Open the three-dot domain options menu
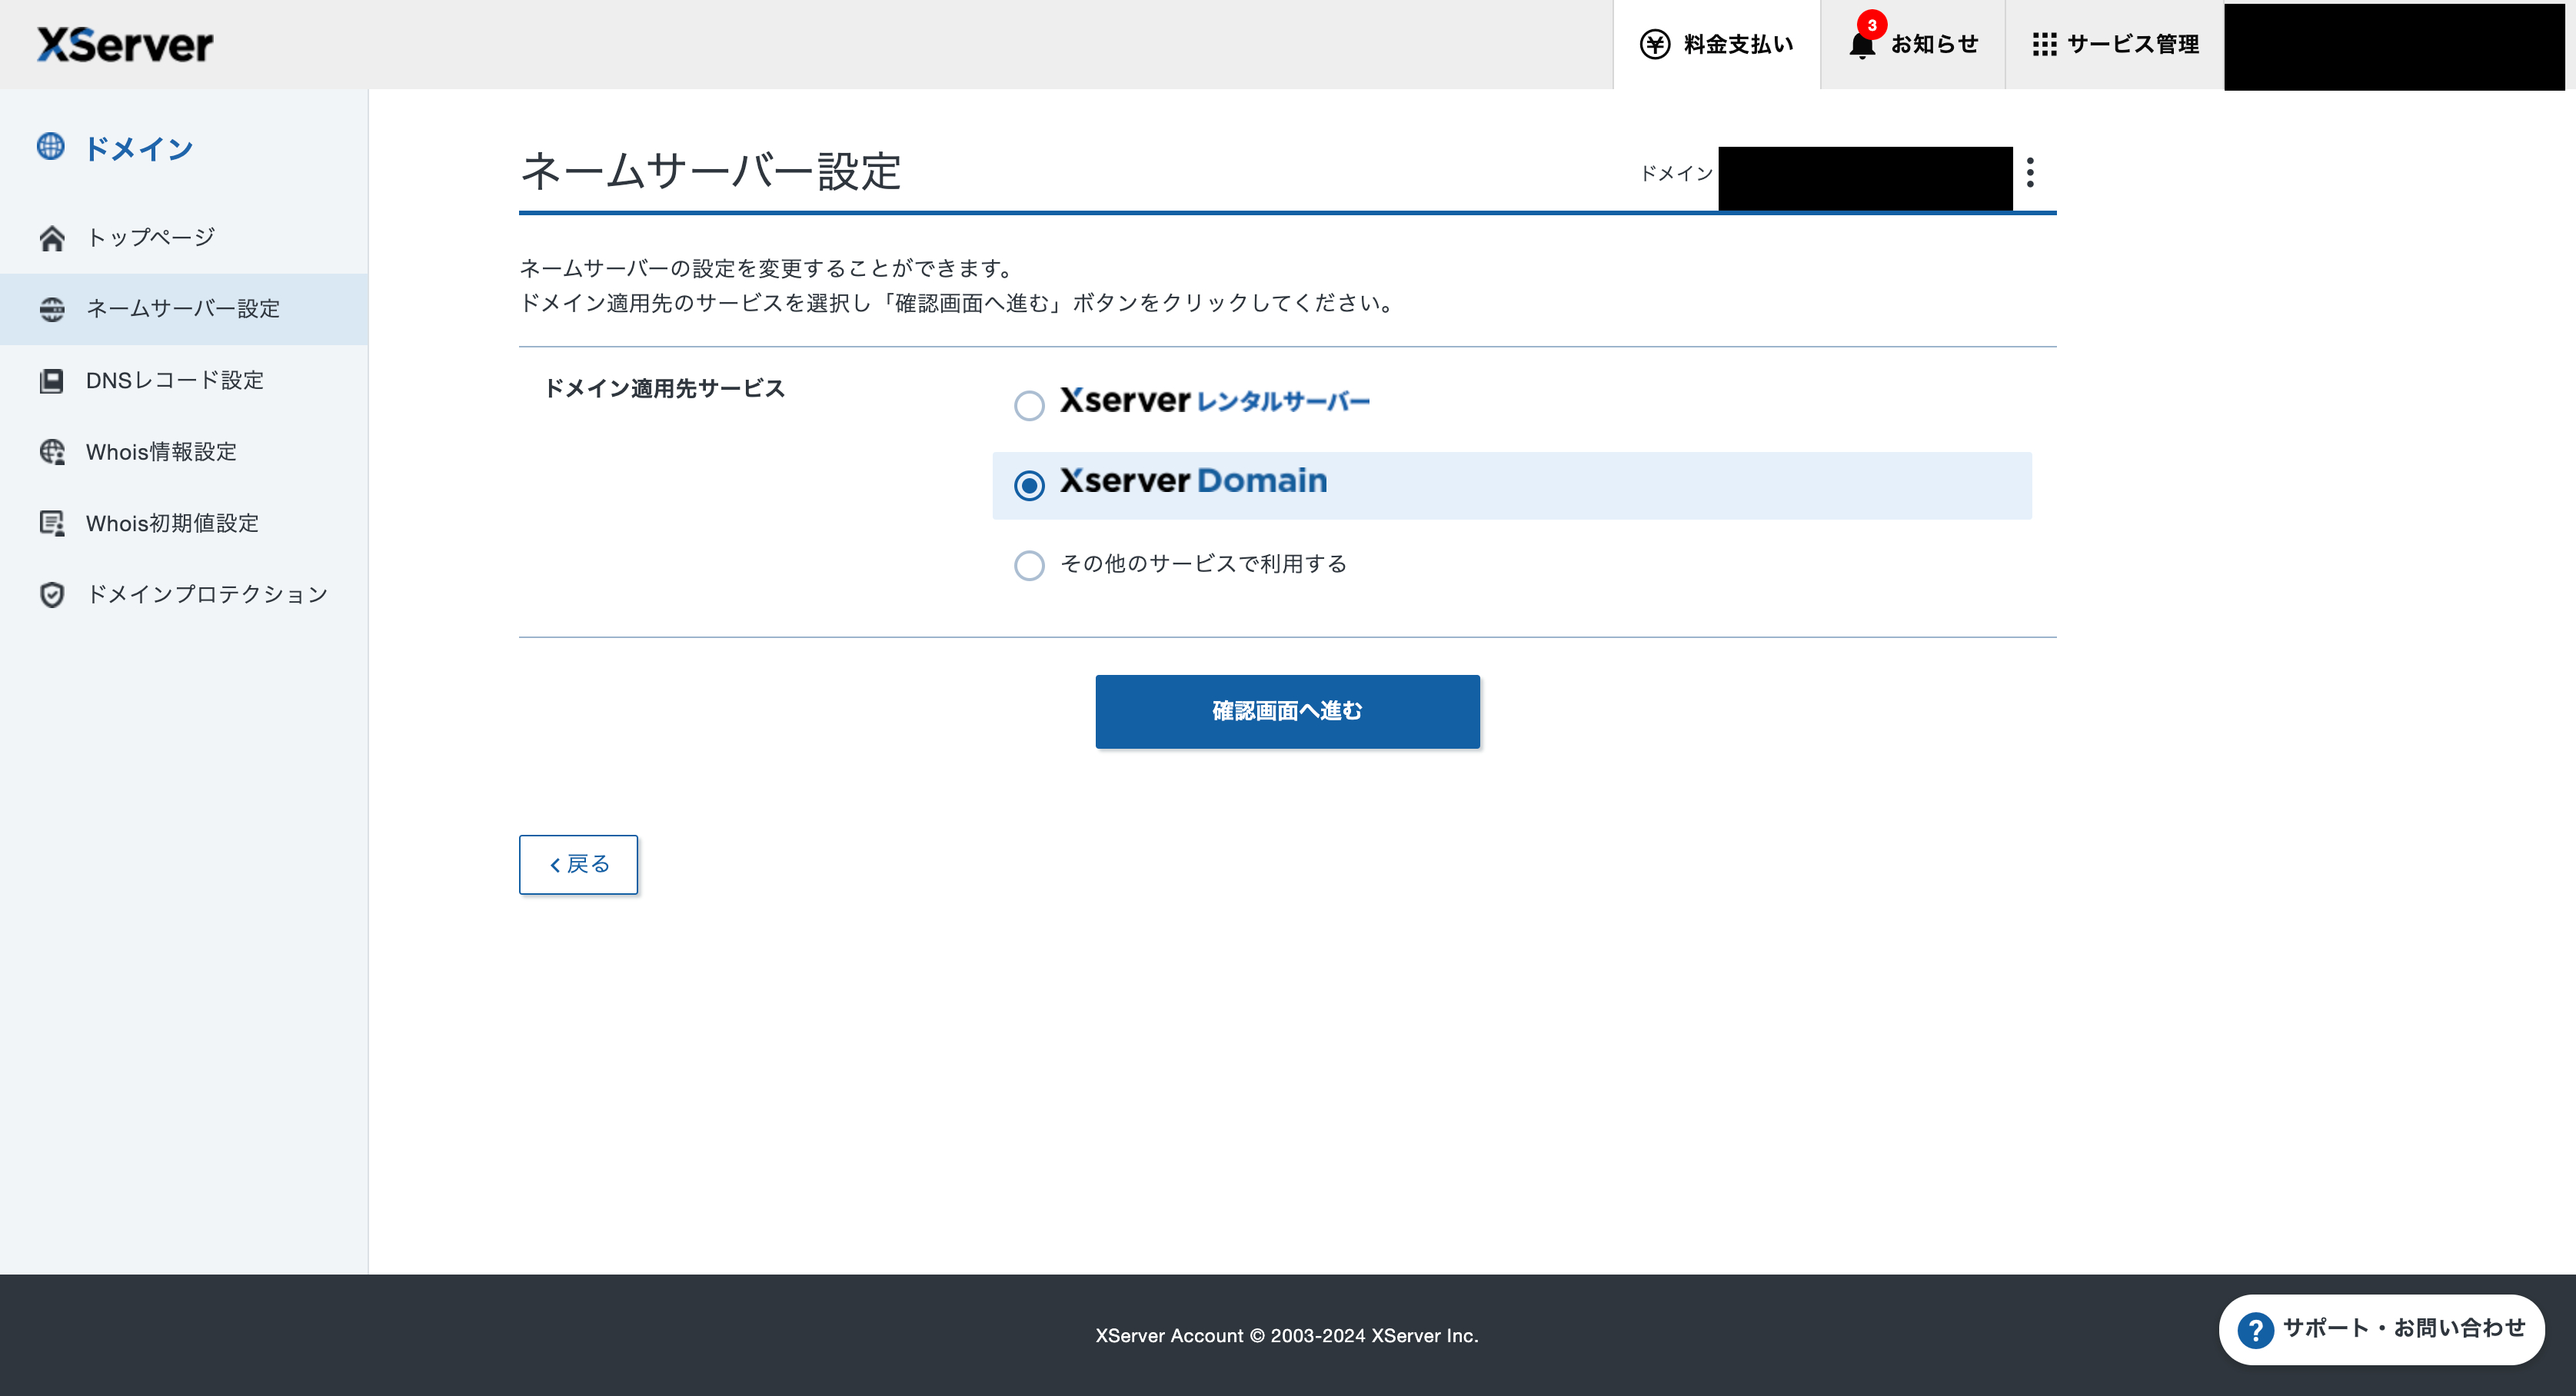Image resolution: width=2576 pixels, height=1396 pixels. 2030,172
